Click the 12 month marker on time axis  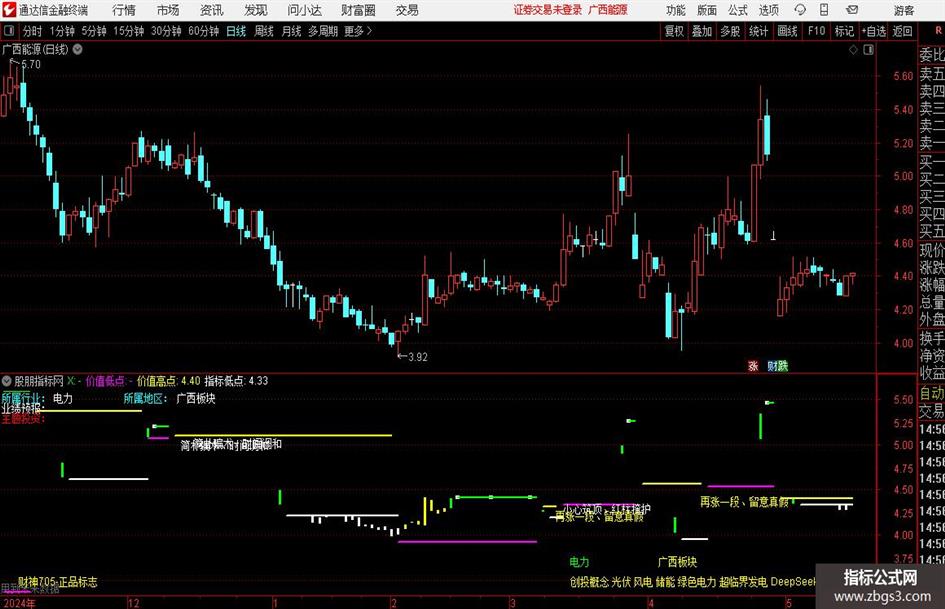point(134,603)
